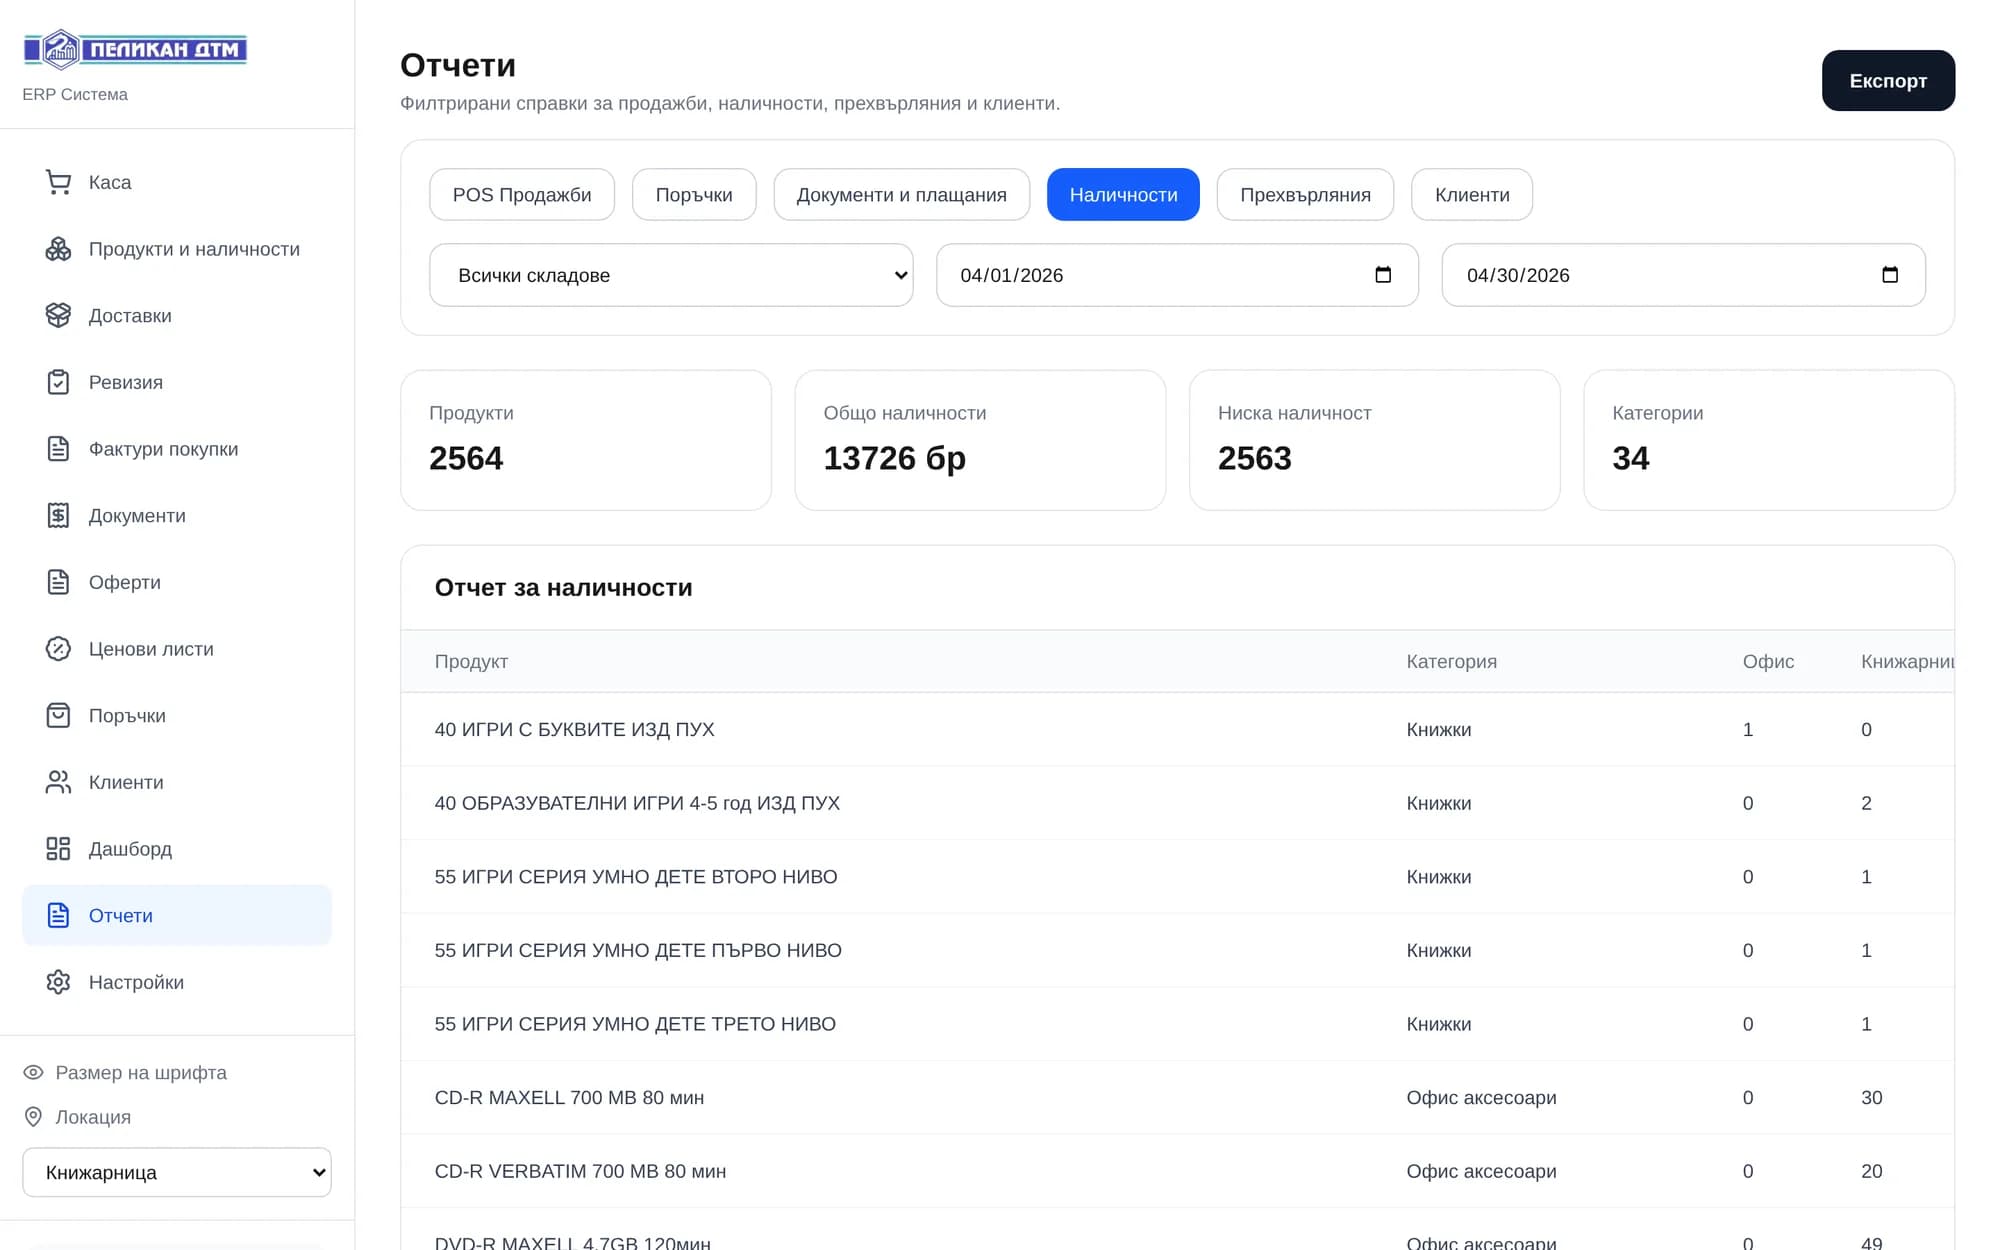Click the Ревизия clipboard check icon
The height and width of the screenshot is (1250, 2000).
coord(58,382)
